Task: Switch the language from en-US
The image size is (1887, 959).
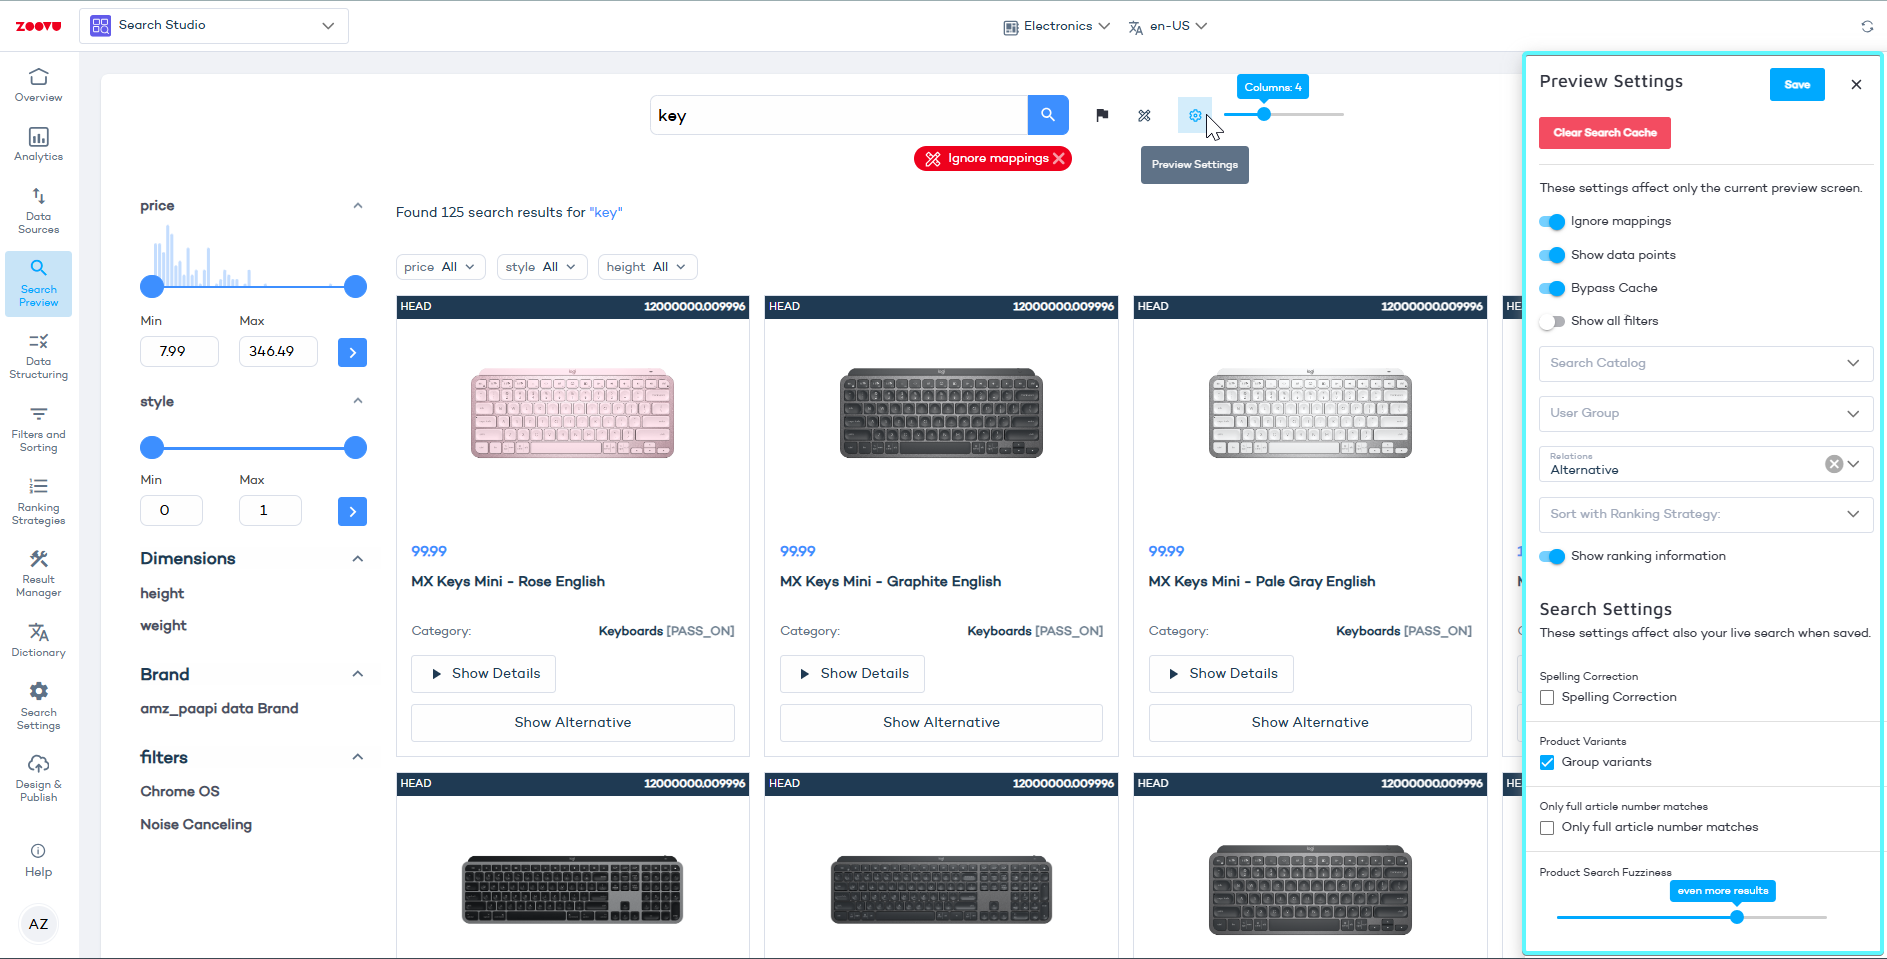Action: point(1167,26)
